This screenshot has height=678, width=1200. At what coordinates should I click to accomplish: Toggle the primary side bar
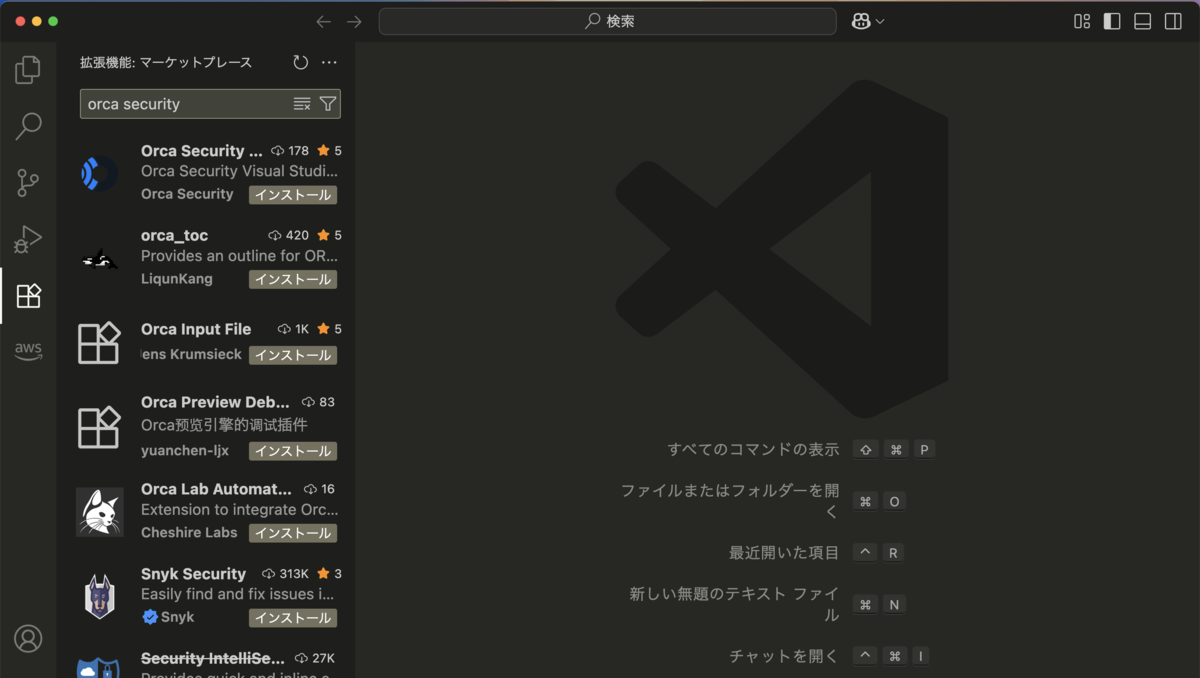click(x=1112, y=21)
